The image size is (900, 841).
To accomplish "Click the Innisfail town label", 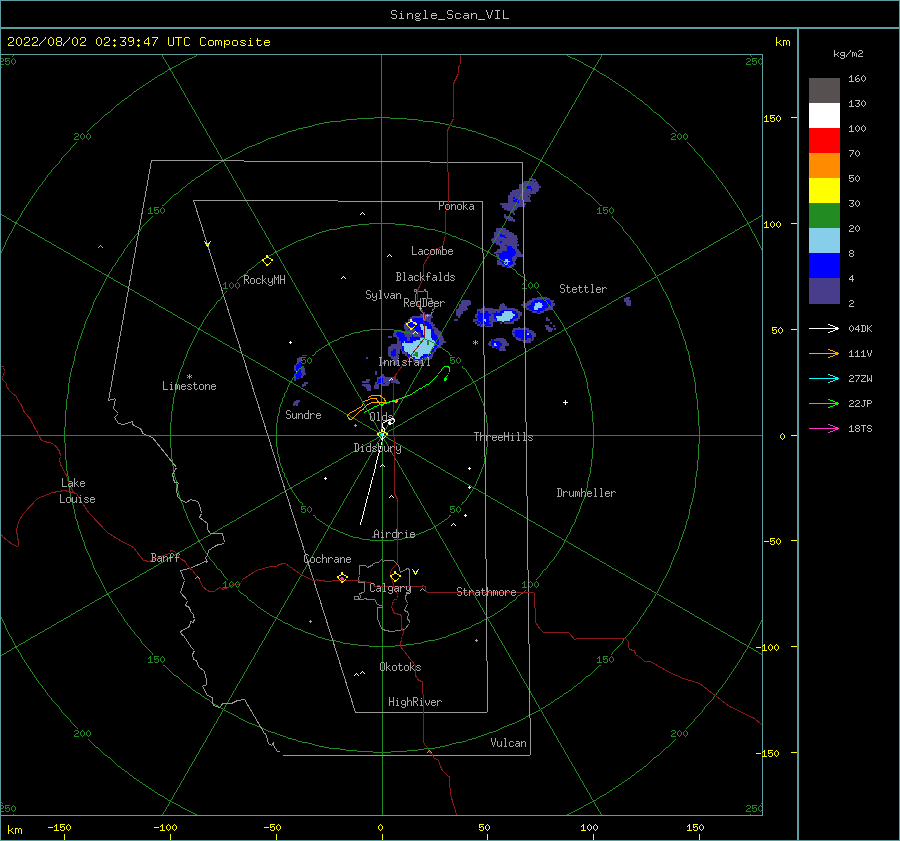I will tap(404, 362).
